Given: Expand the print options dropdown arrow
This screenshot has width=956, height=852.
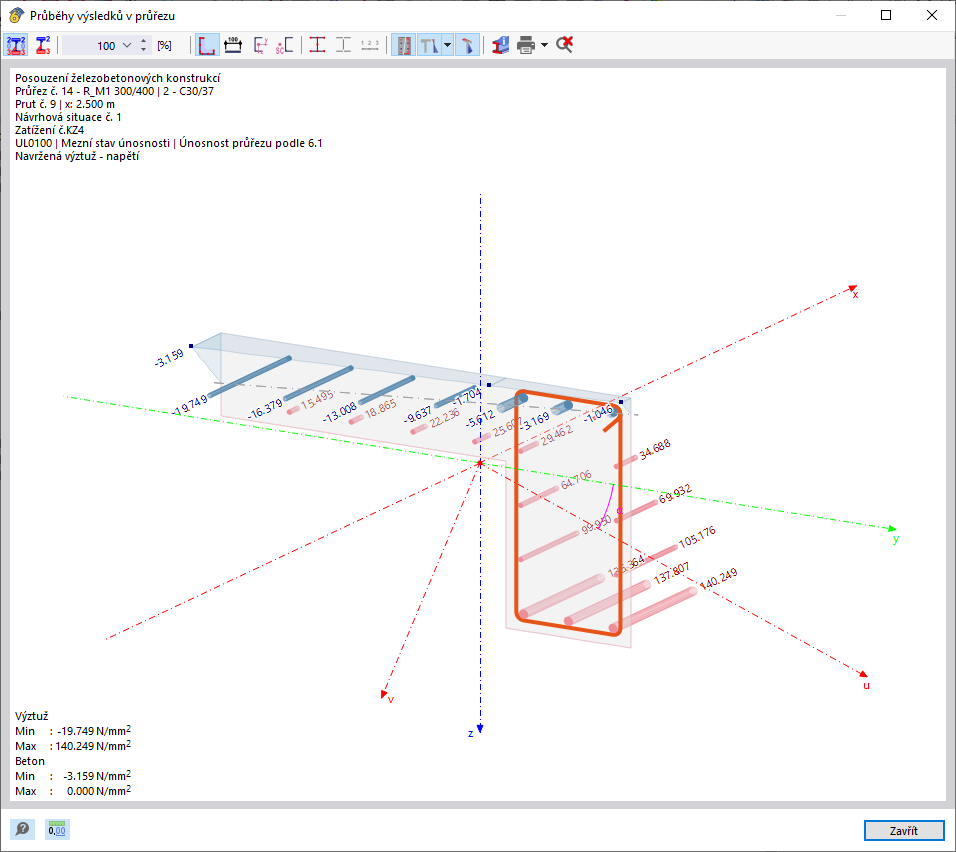Looking at the screenshot, I should click(544, 45).
